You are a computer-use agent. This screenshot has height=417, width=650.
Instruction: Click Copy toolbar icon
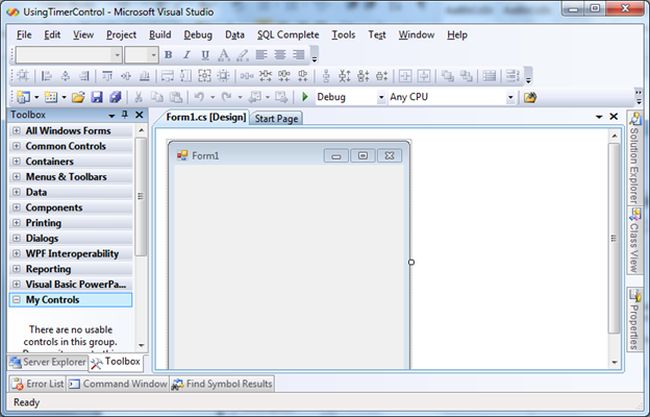pyautogui.click(x=157, y=97)
